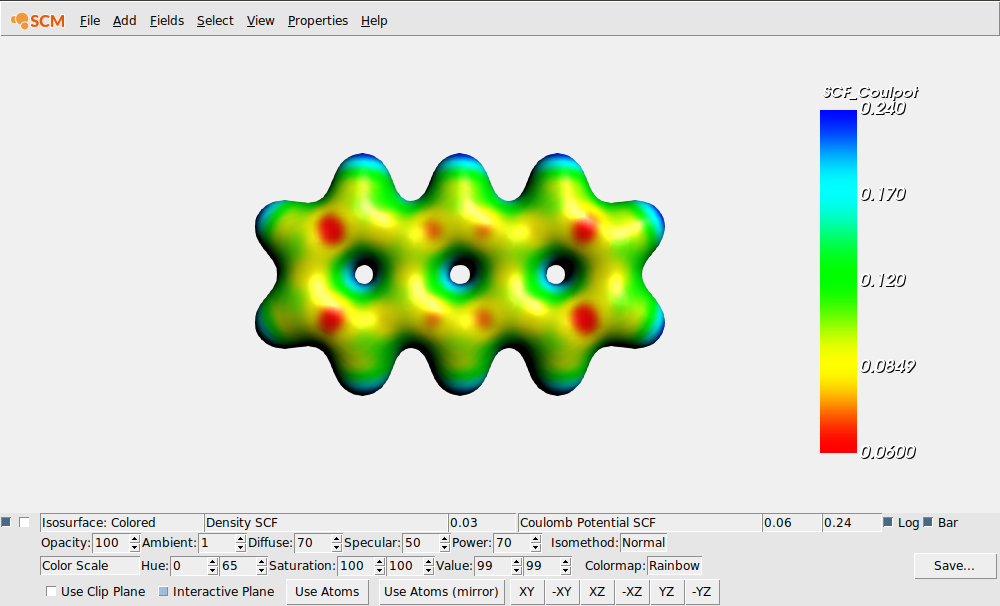This screenshot has height=606, width=1000.
Task: Click the Use Atoms (mirror) button
Action: coord(441,591)
